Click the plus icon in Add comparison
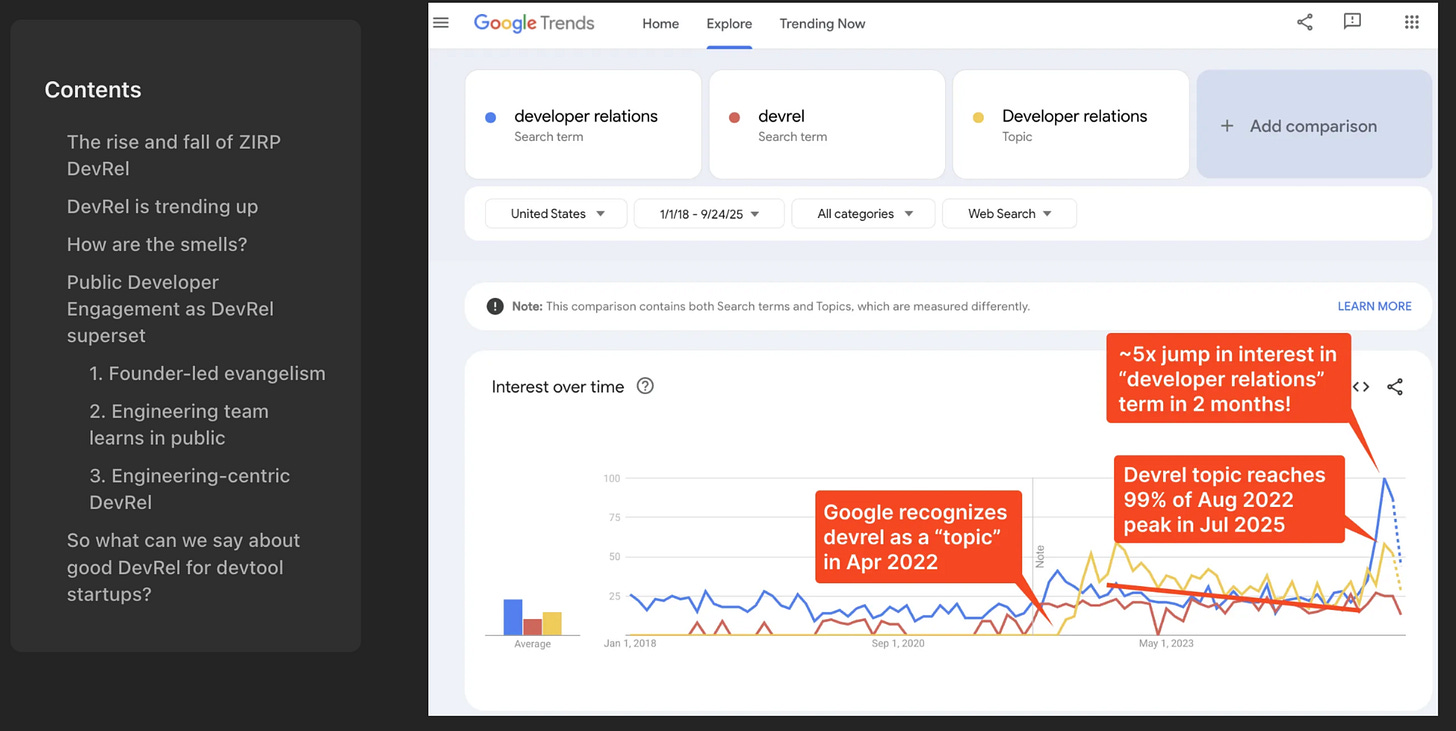Screen dimensions: 1456x731 pyautogui.click(x=1227, y=126)
